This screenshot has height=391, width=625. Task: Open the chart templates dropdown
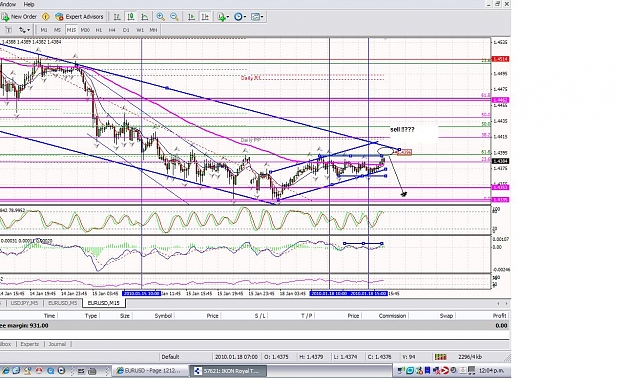(257, 17)
